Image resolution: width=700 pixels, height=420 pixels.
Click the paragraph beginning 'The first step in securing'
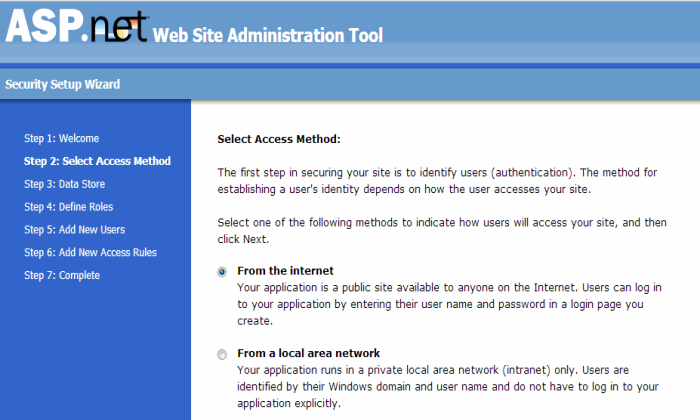438,181
